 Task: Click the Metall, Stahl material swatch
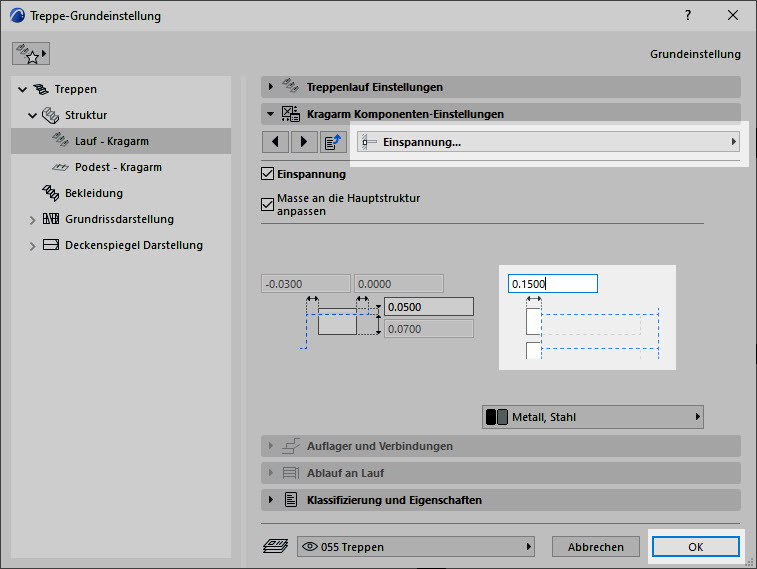pyautogui.click(x=496, y=417)
